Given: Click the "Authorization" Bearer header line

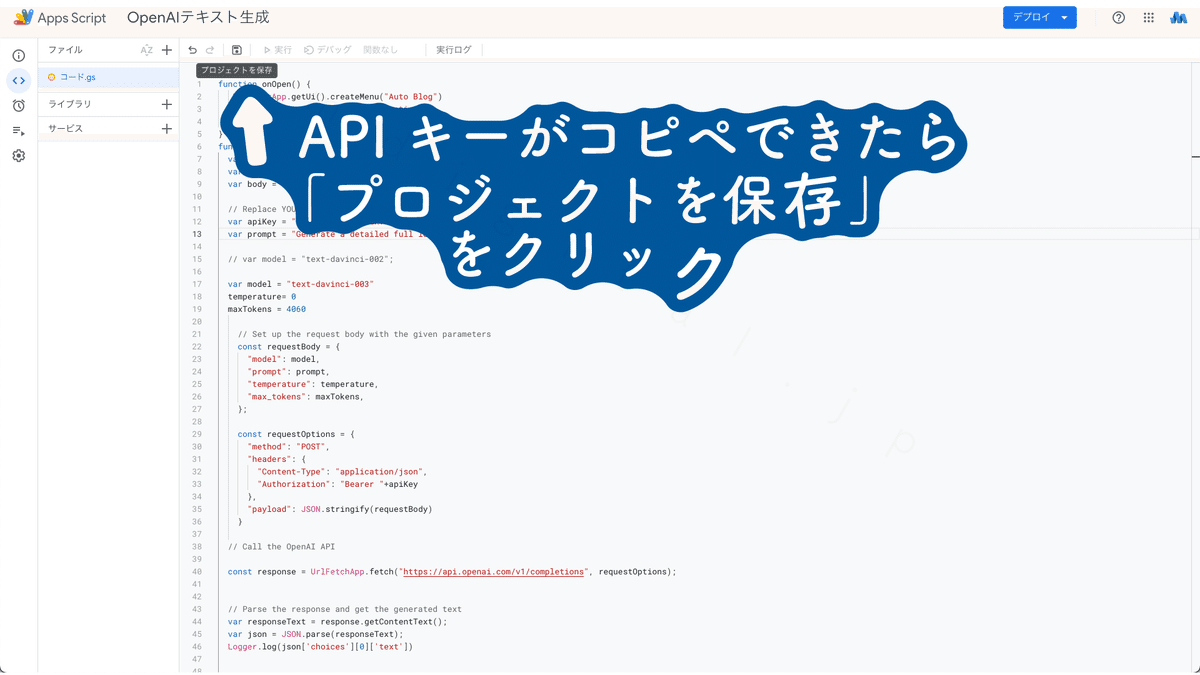Looking at the screenshot, I should pyautogui.click(x=337, y=484).
